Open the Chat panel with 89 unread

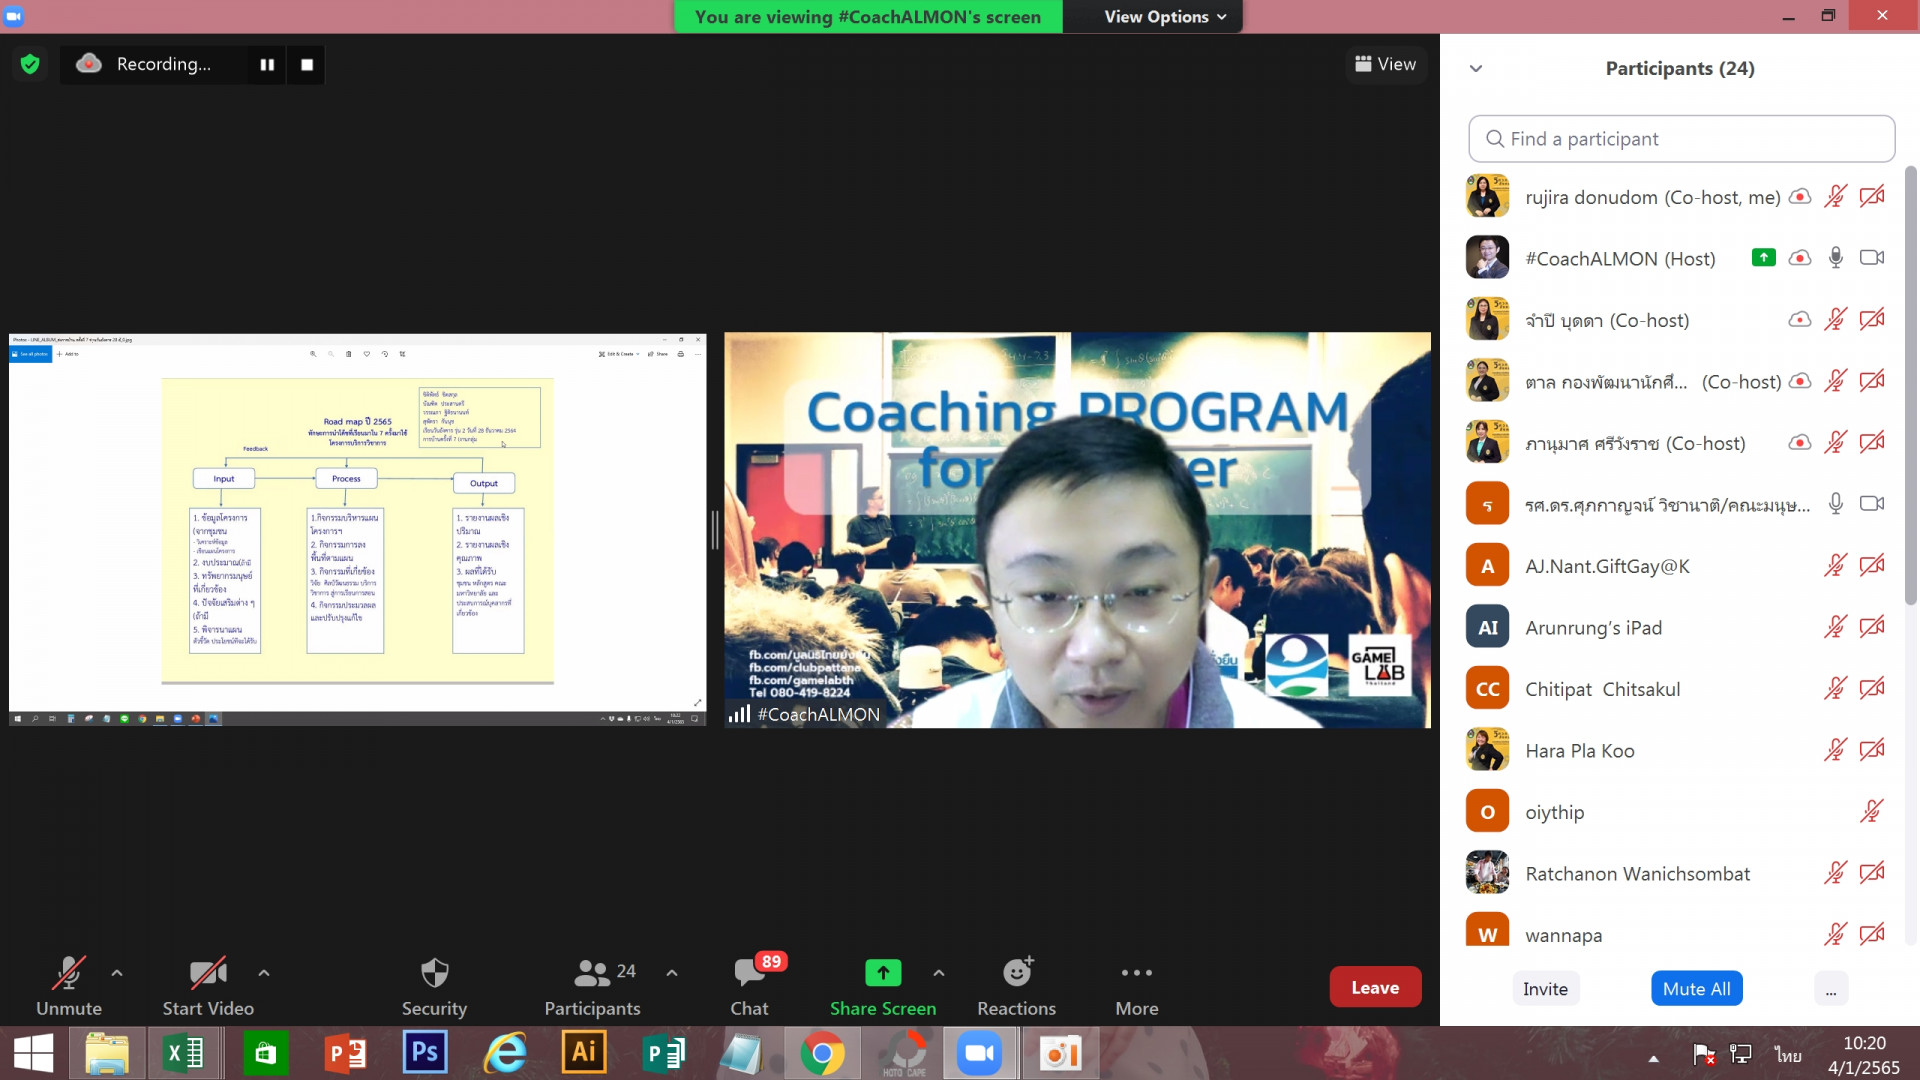749,986
